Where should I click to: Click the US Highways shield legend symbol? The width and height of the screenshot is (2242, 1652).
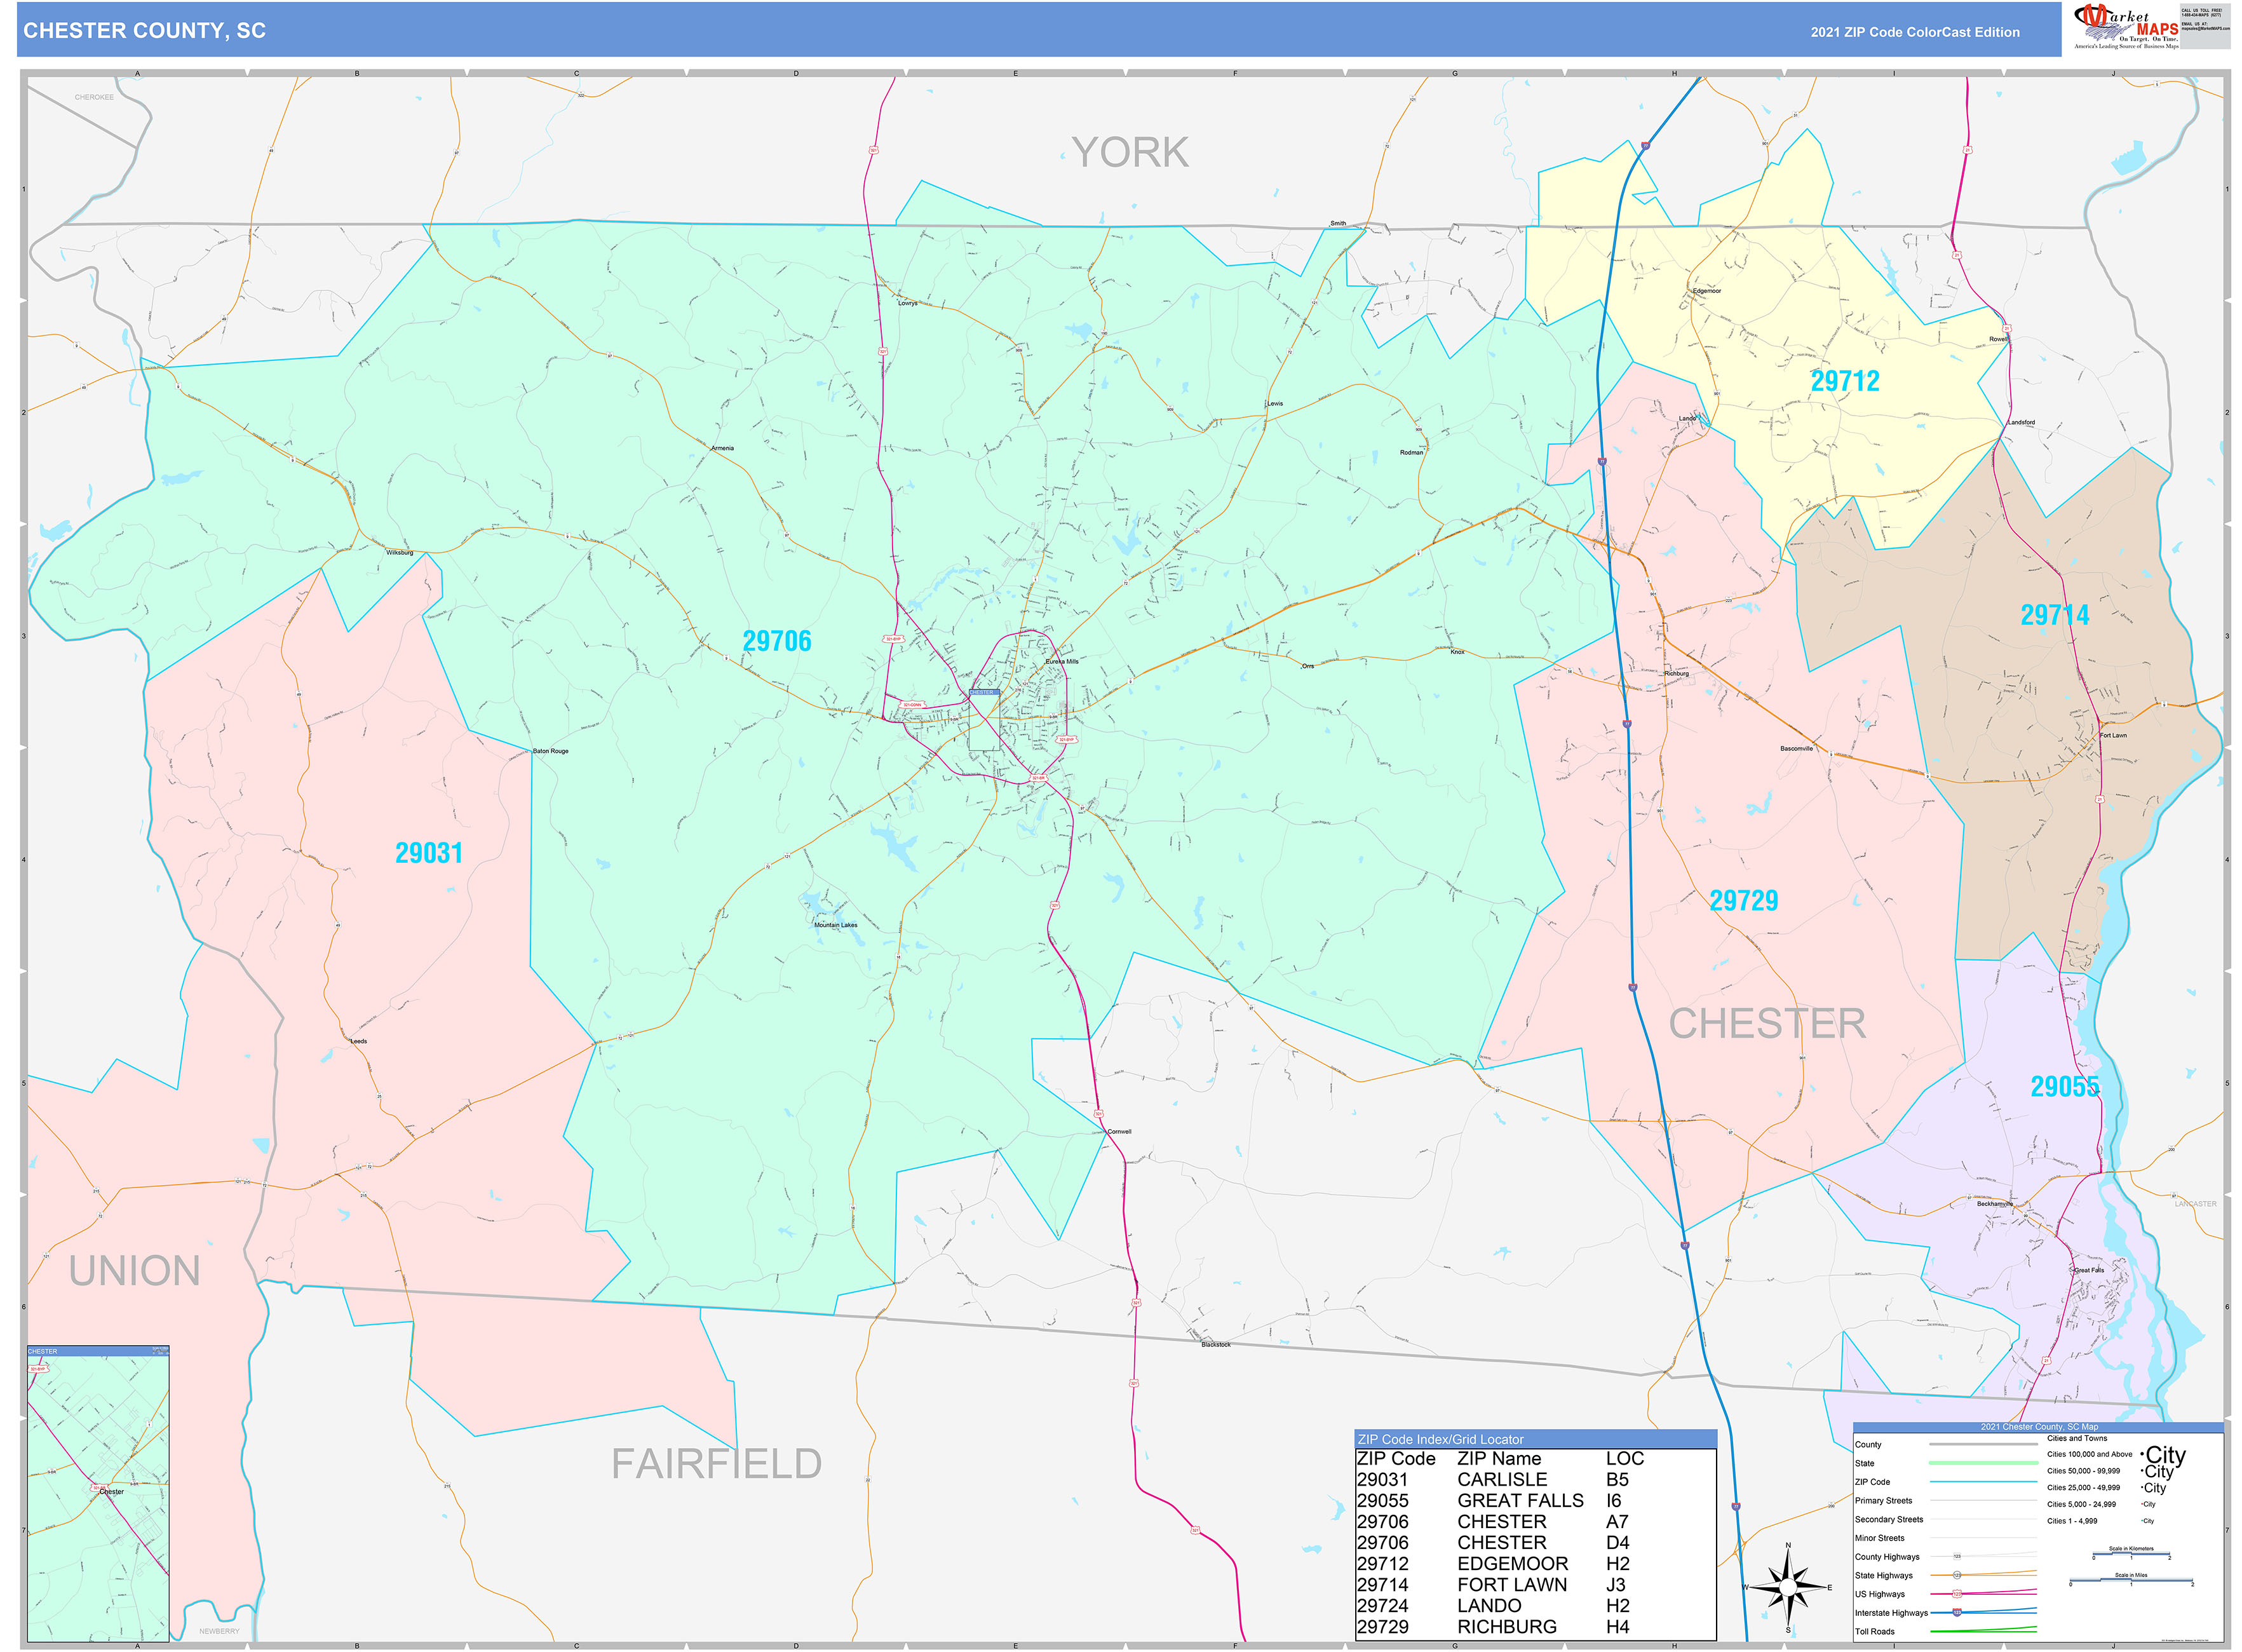pyautogui.click(x=1957, y=1594)
